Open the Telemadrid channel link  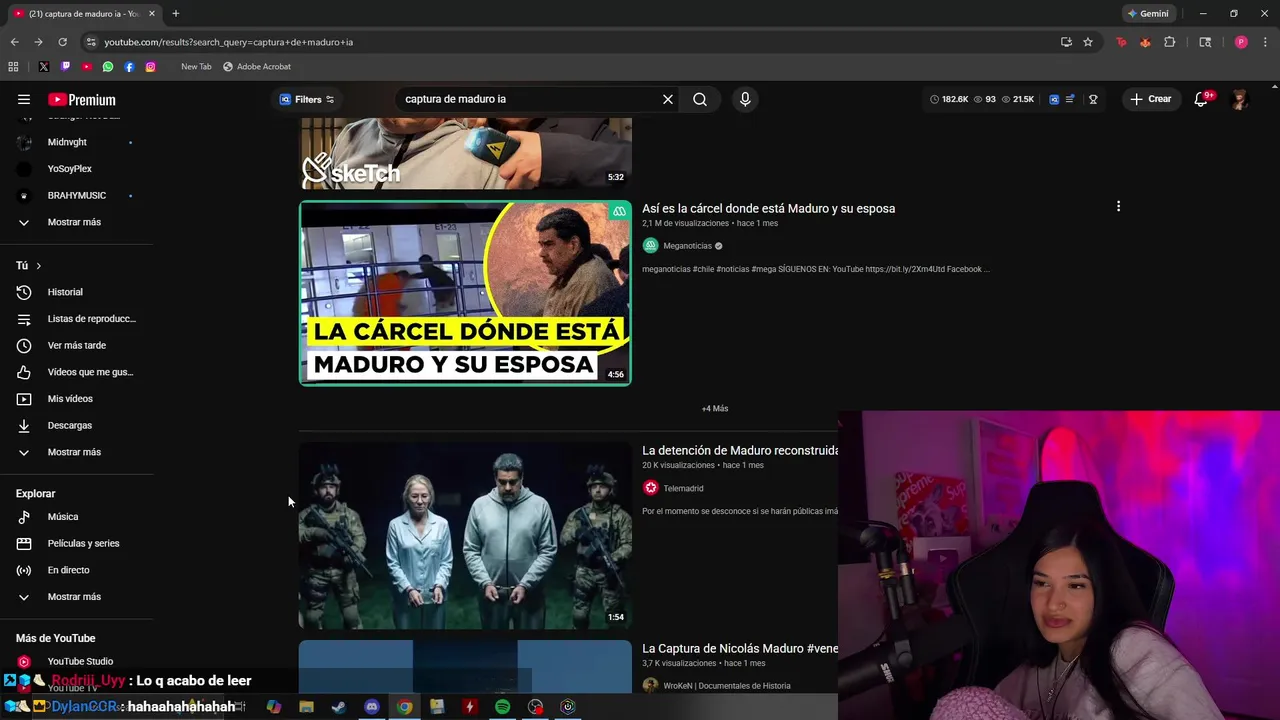[x=683, y=488]
